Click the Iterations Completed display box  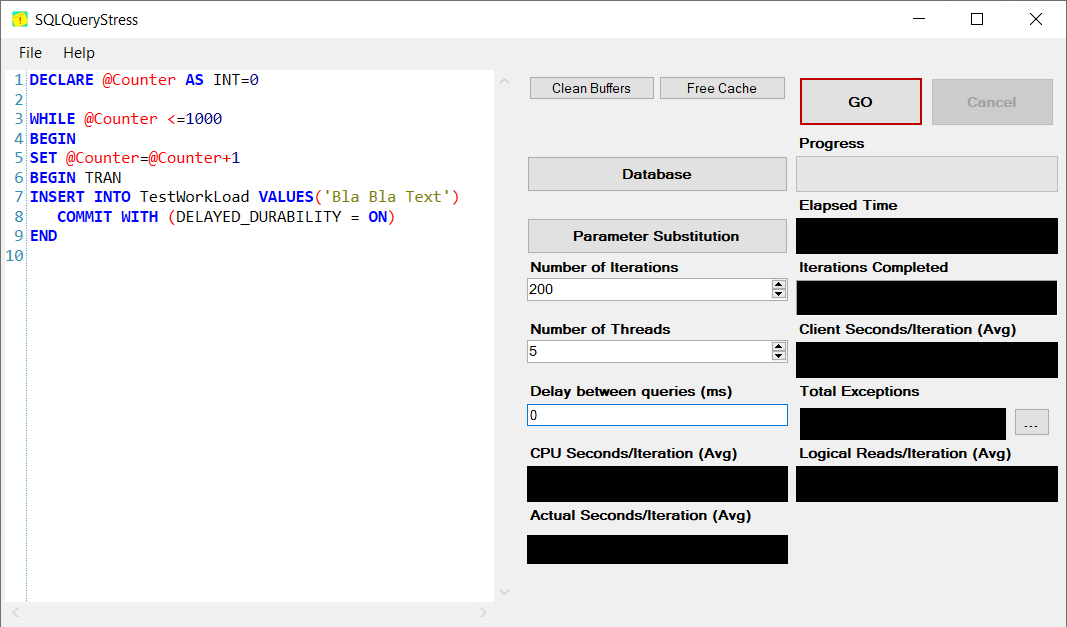(927, 298)
